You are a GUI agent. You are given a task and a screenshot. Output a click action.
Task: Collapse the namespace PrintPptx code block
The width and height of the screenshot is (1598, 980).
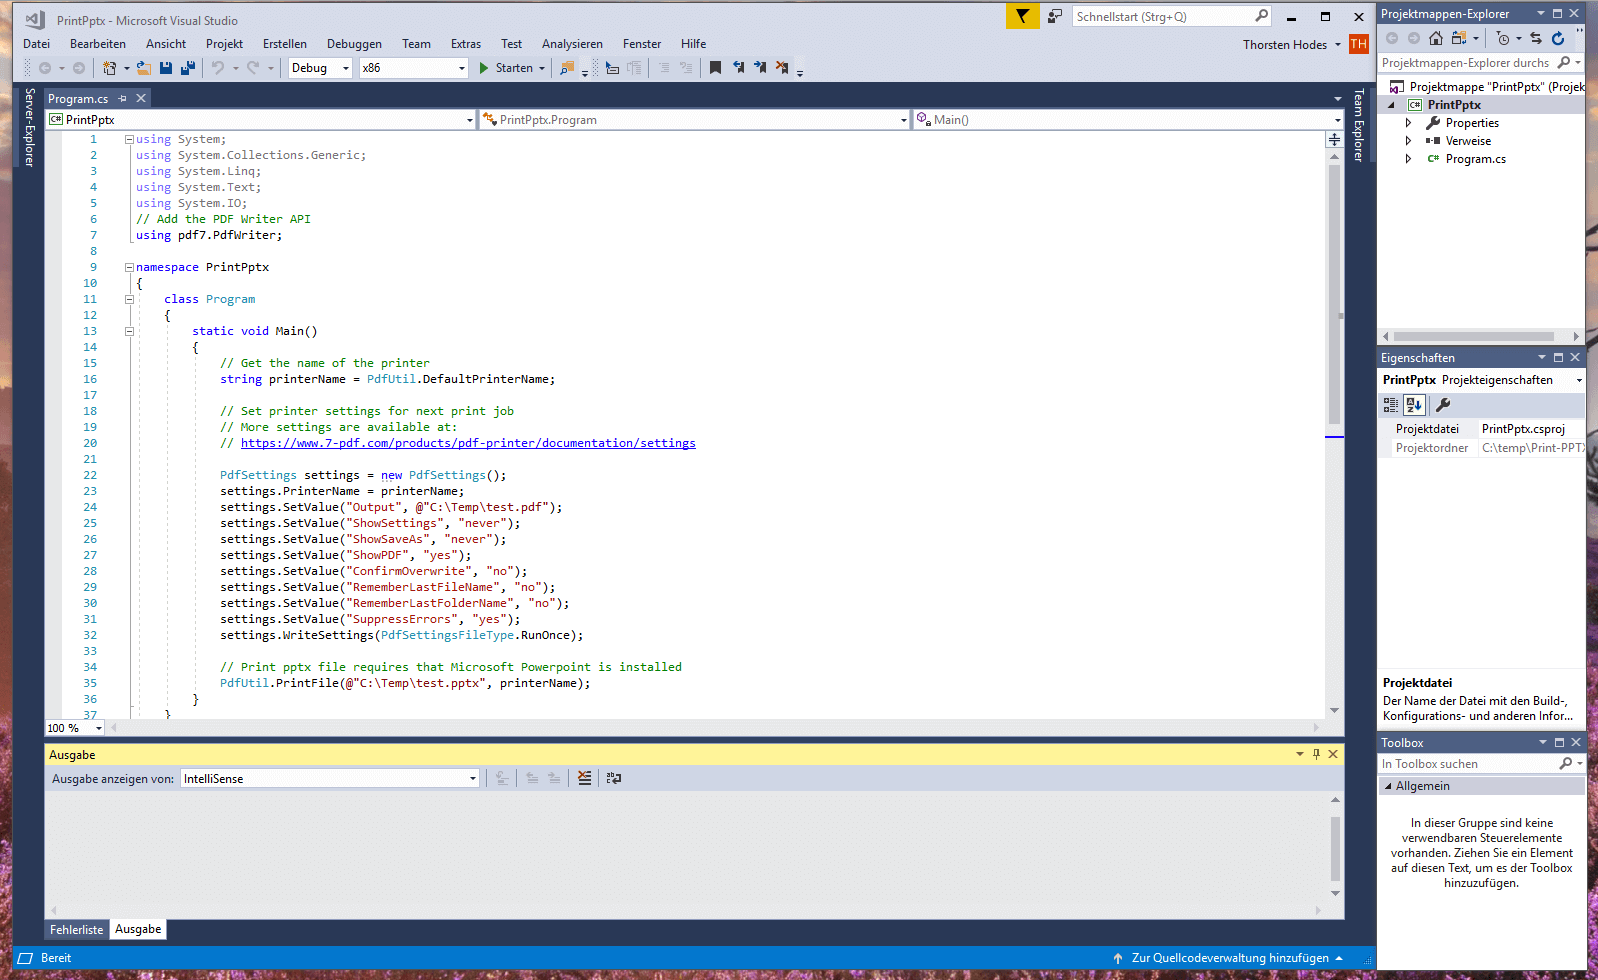pos(129,267)
